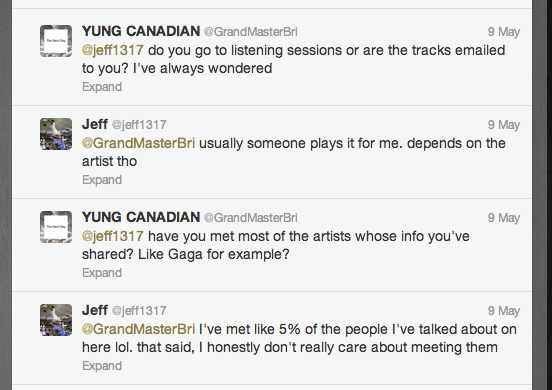Expand the Gaga question tweet
Image resolution: width=552 pixels, height=390 pixels.
pyautogui.click(x=102, y=272)
